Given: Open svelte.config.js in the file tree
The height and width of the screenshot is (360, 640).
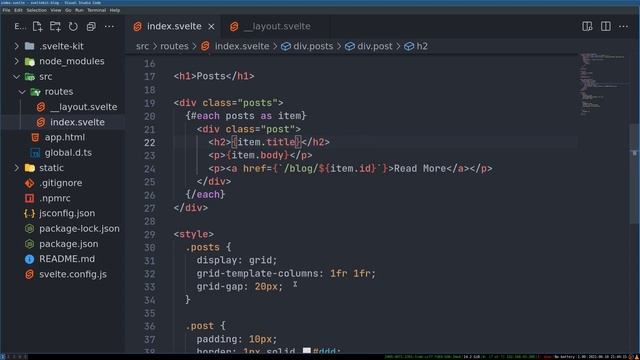Looking at the screenshot, I should 73,274.
